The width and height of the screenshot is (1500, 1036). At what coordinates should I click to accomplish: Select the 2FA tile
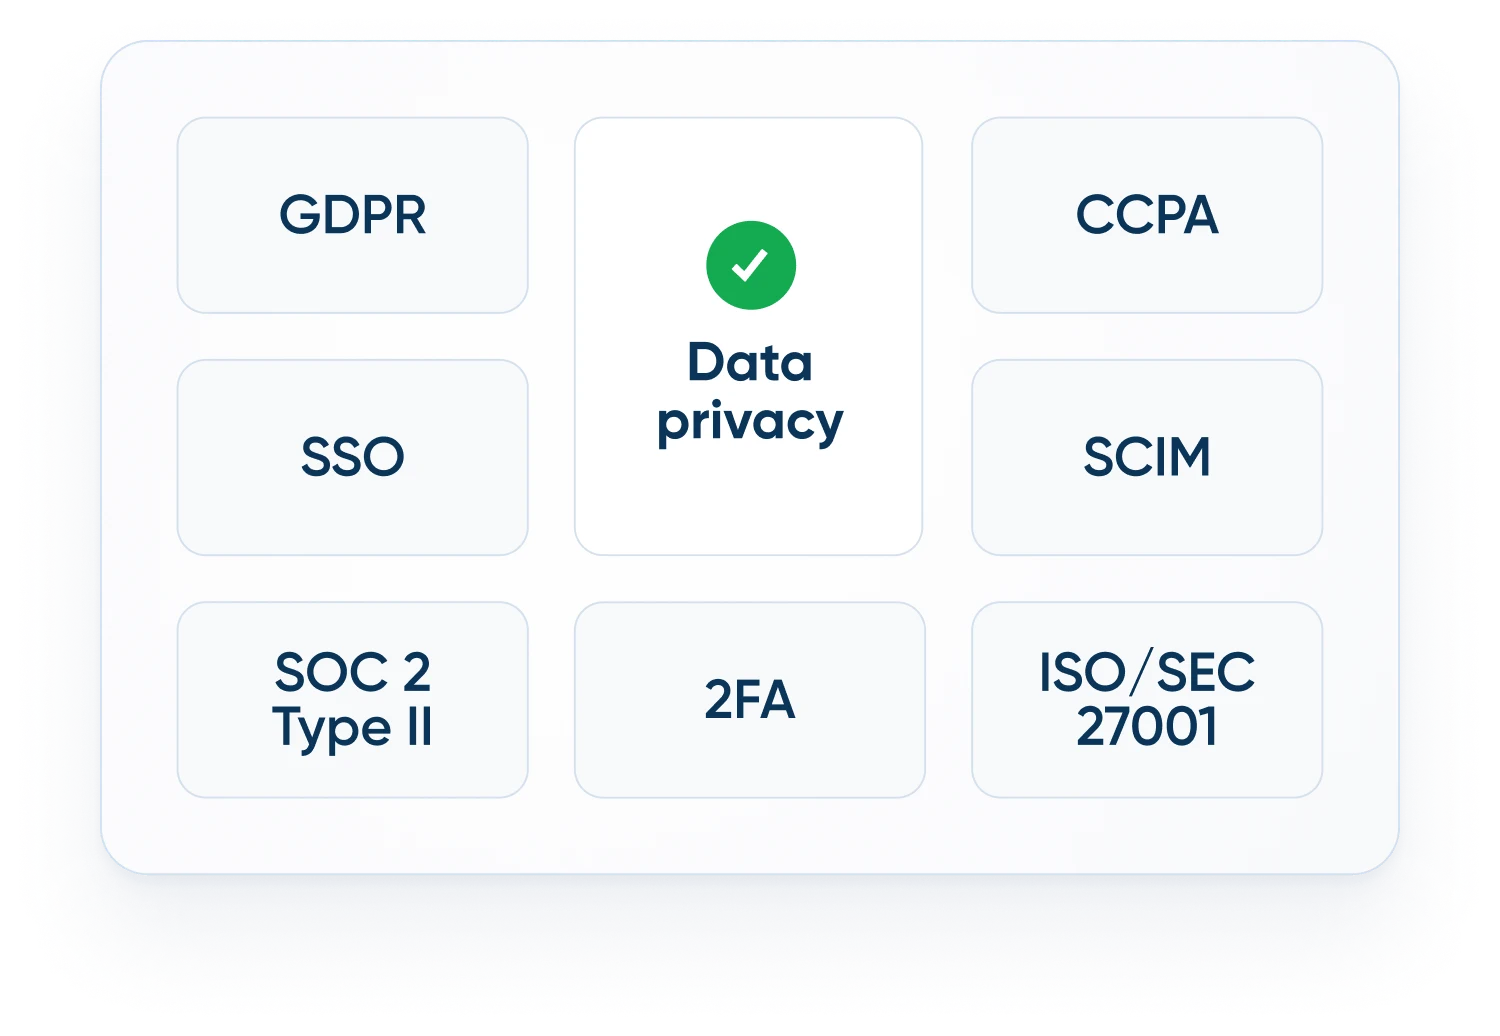coord(750,699)
